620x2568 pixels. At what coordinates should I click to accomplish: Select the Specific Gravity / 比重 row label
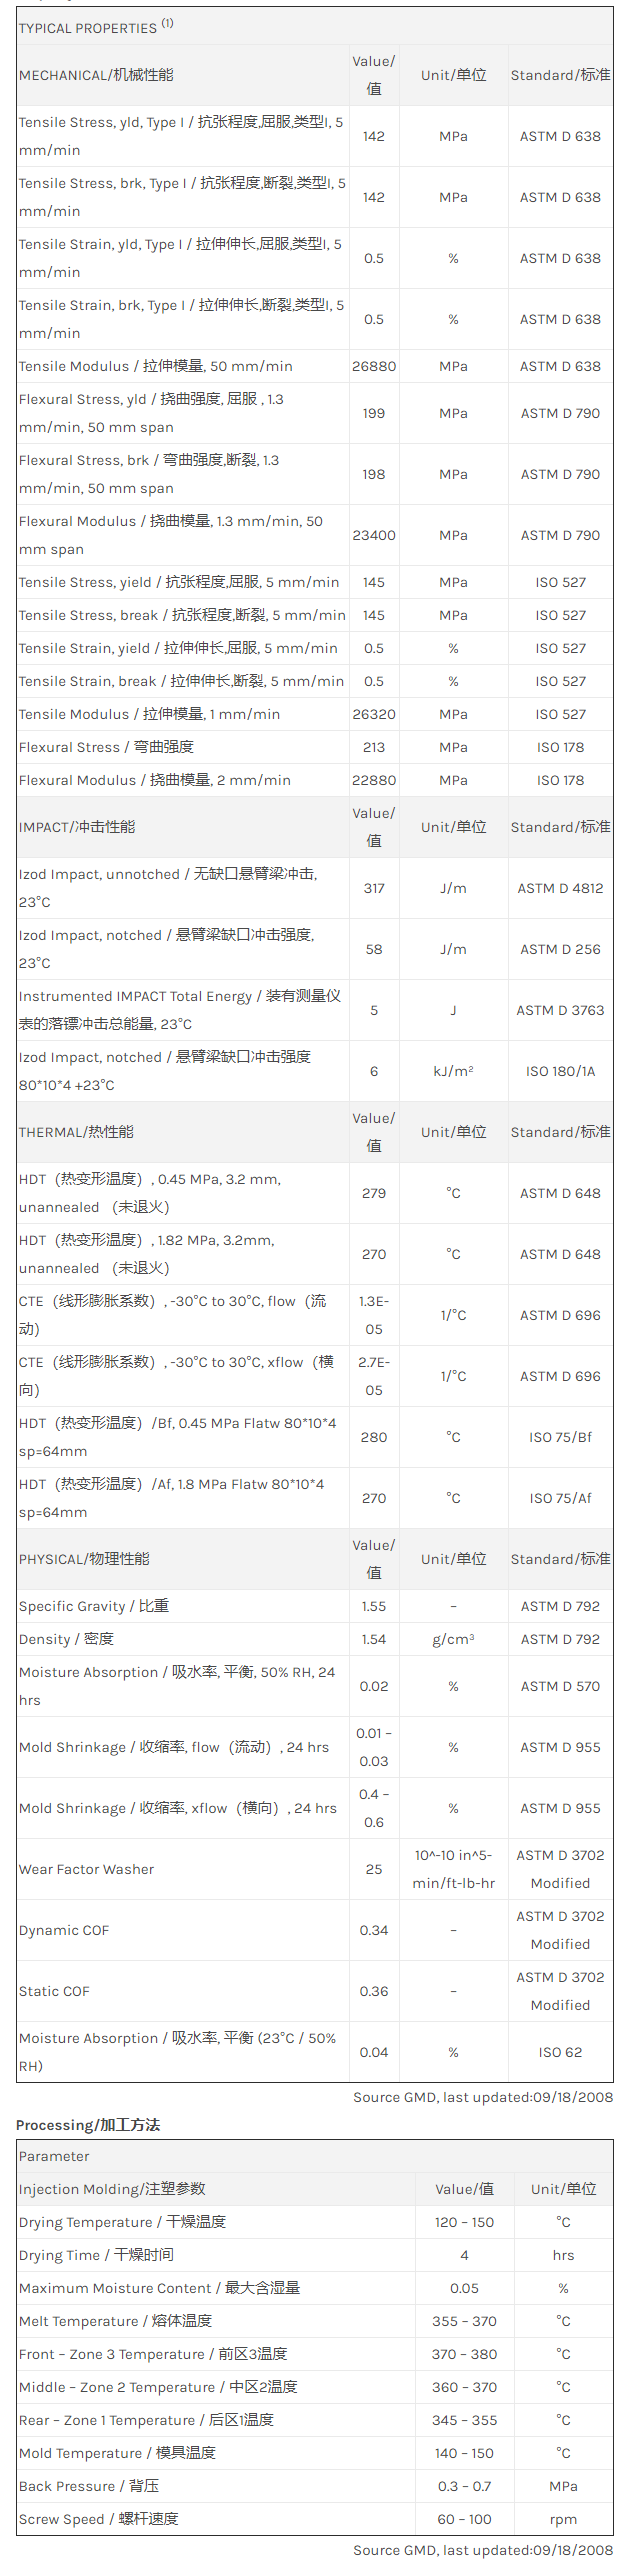pyautogui.click(x=94, y=1606)
